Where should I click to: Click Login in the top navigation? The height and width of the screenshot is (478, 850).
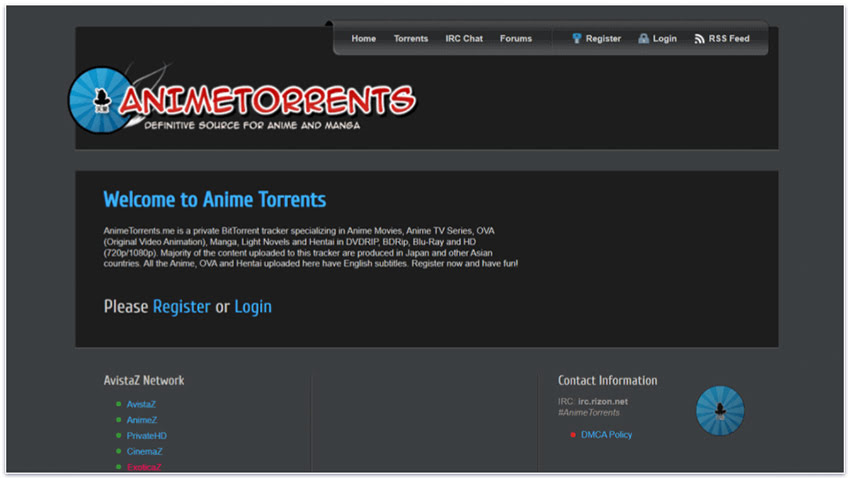664,38
